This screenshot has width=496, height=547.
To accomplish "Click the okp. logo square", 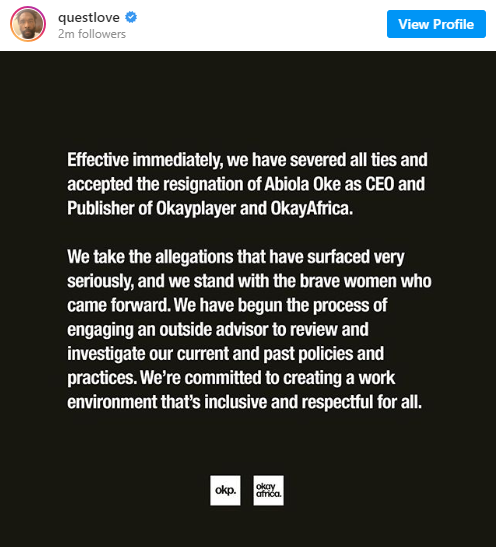I will pyautogui.click(x=225, y=490).
